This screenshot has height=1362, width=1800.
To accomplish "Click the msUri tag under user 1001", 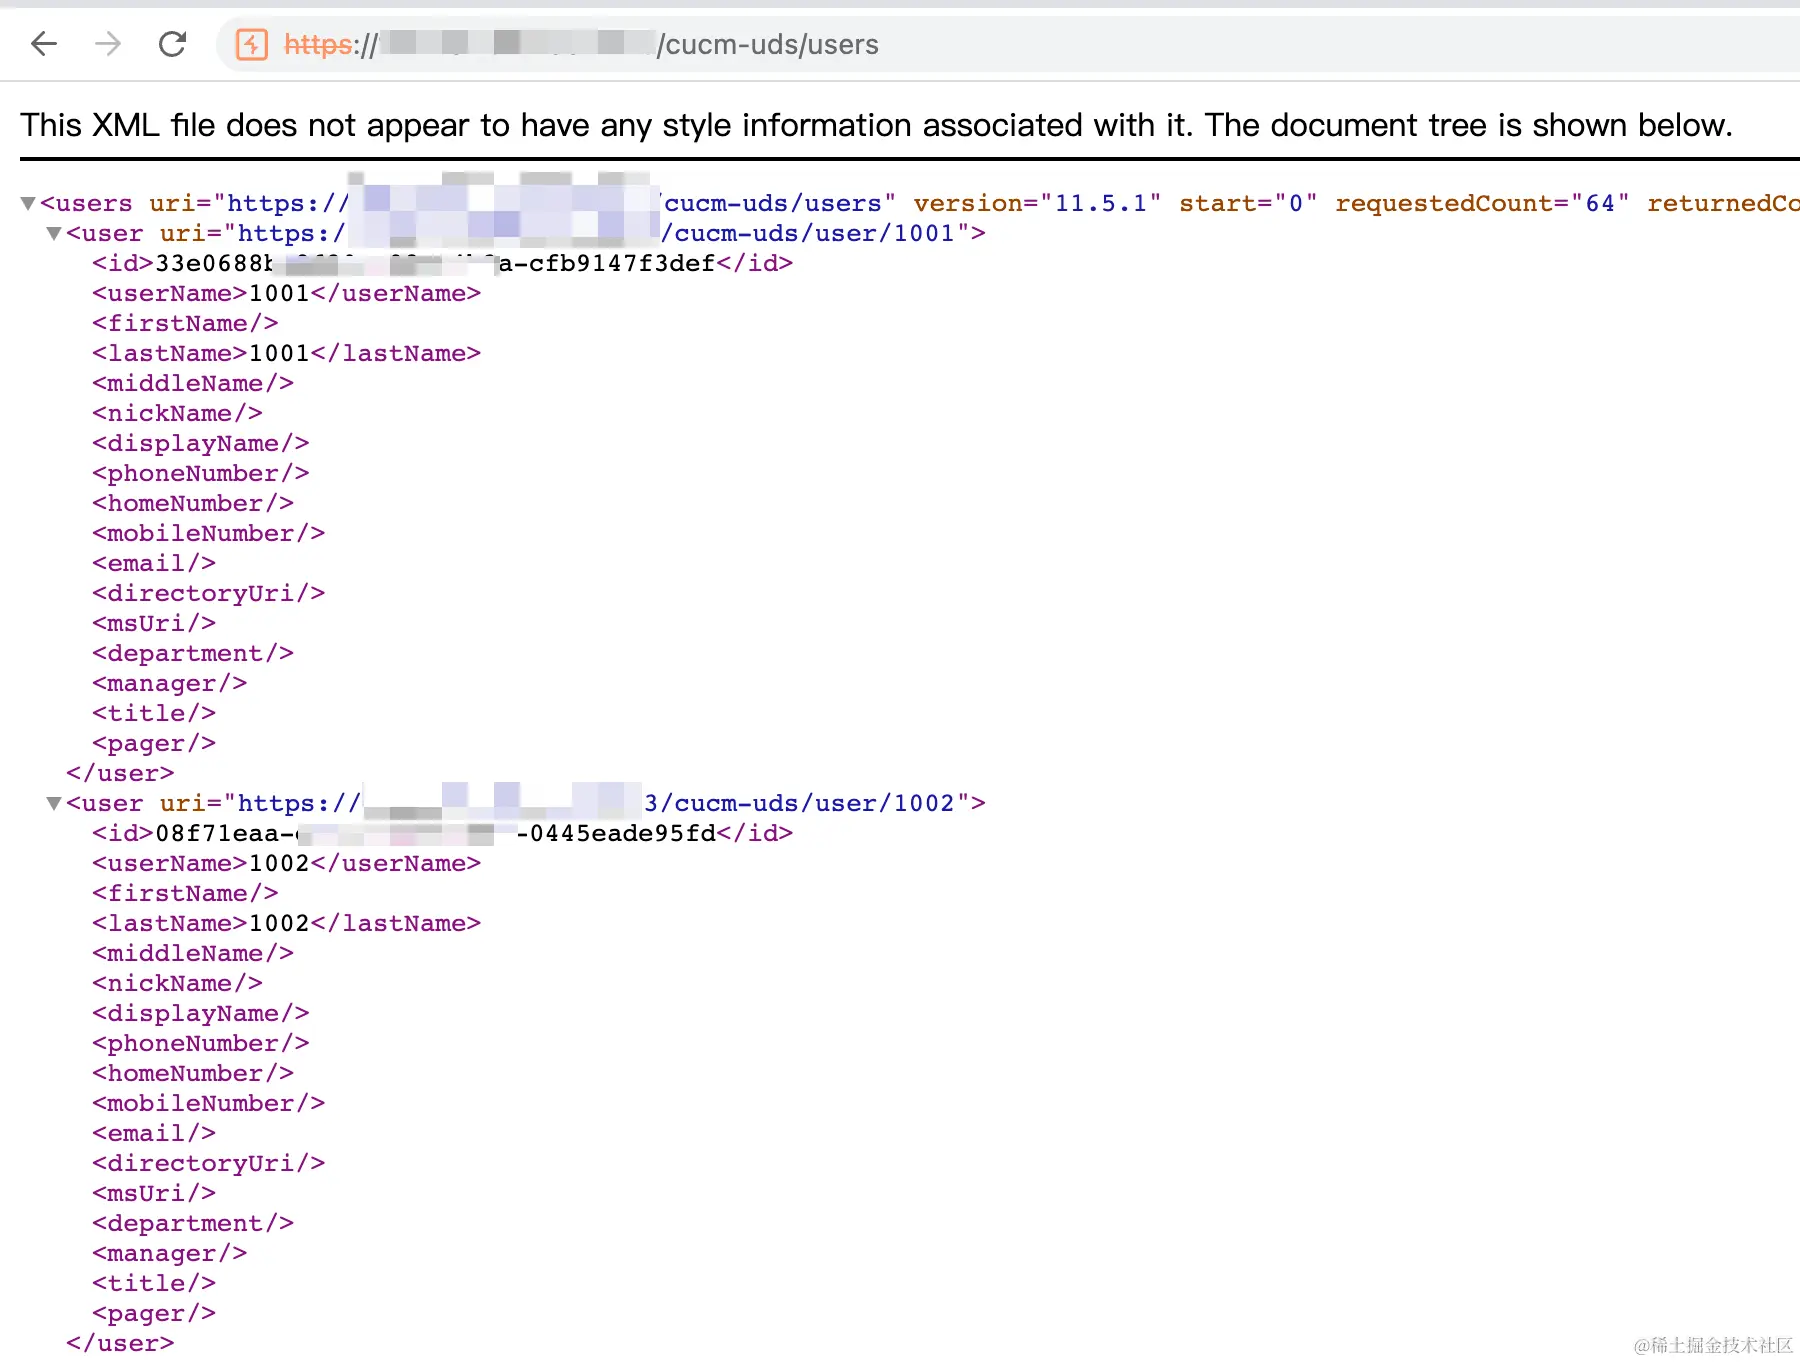I will coord(154,624).
